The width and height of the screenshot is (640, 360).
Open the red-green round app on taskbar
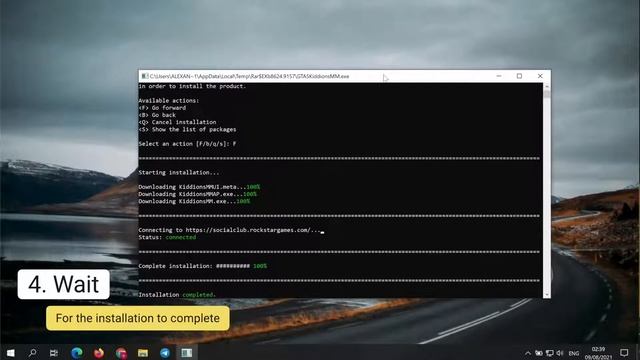pyautogui.click(x=121, y=353)
